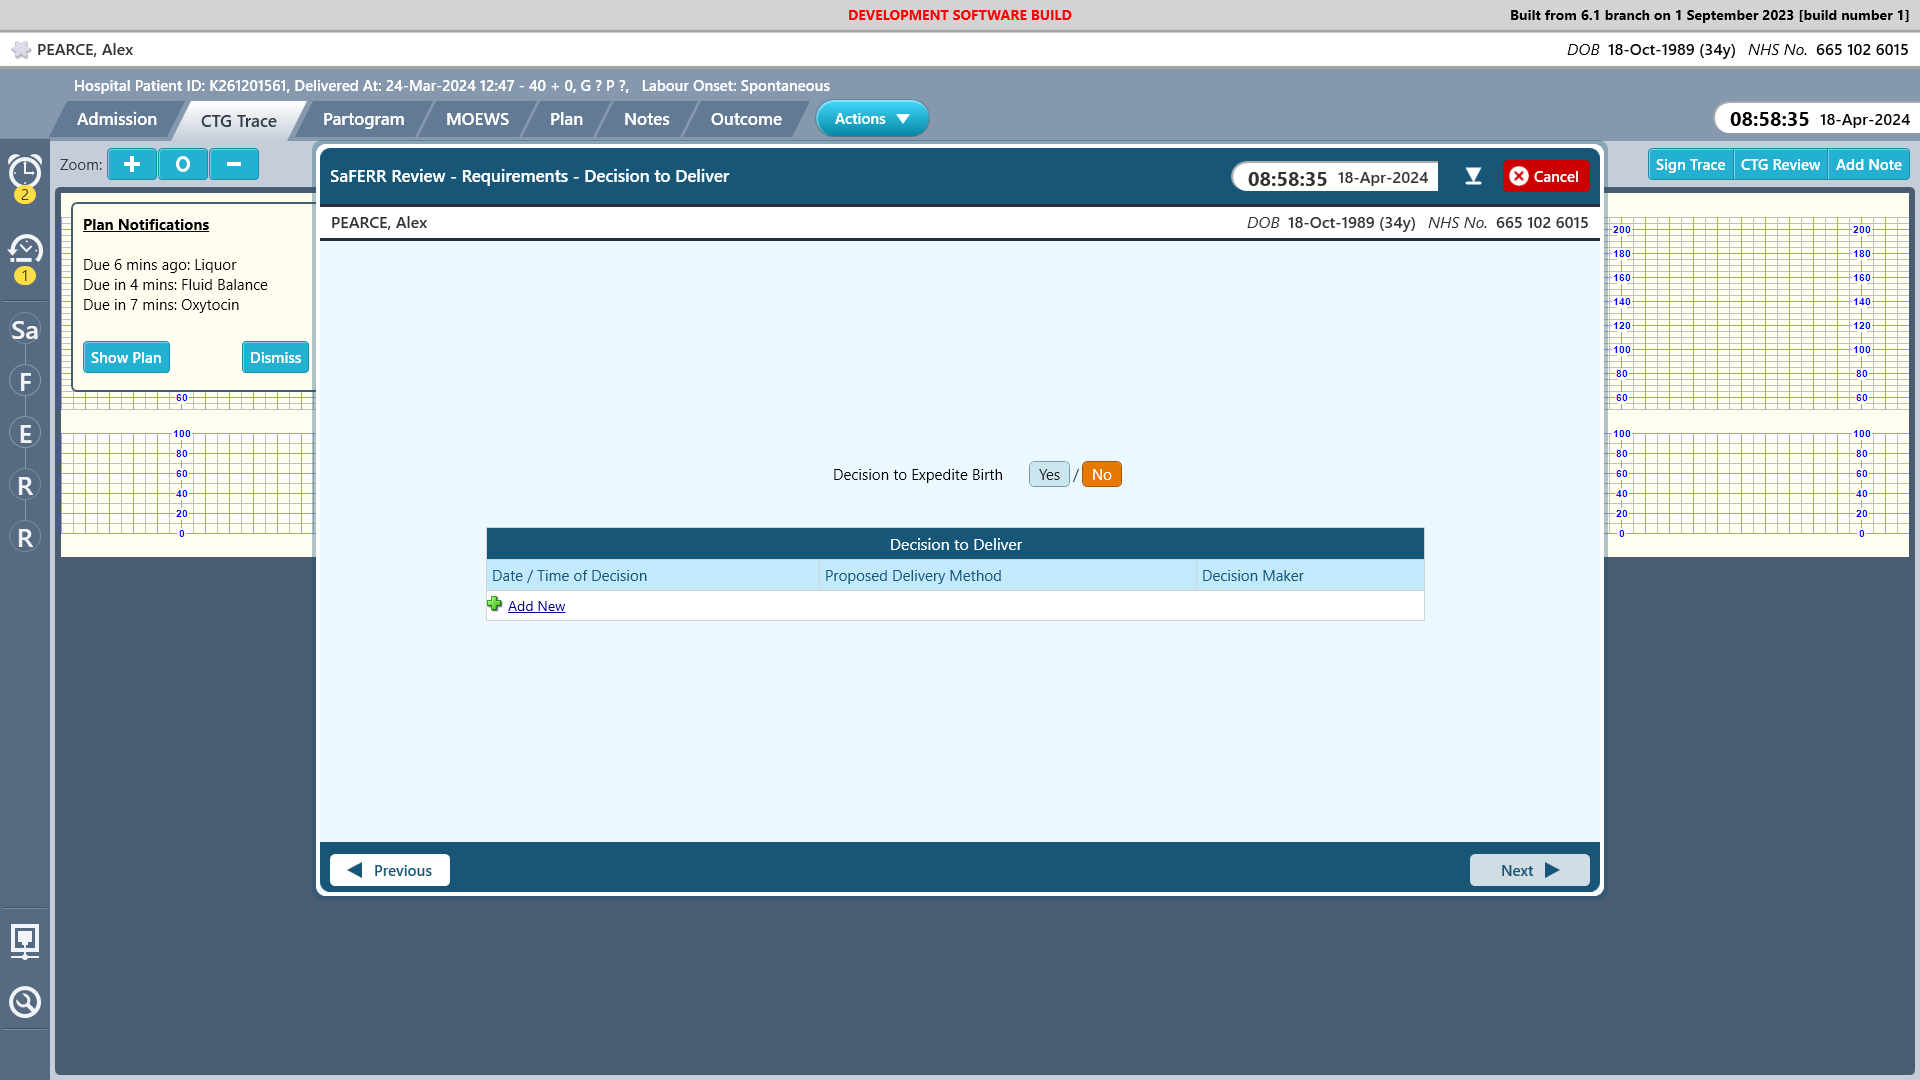This screenshot has height=1080, width=1920.
Task: Click the 'Due in 4 mins: Fluid Balance' entry
Action: click(x=175, y=285)
